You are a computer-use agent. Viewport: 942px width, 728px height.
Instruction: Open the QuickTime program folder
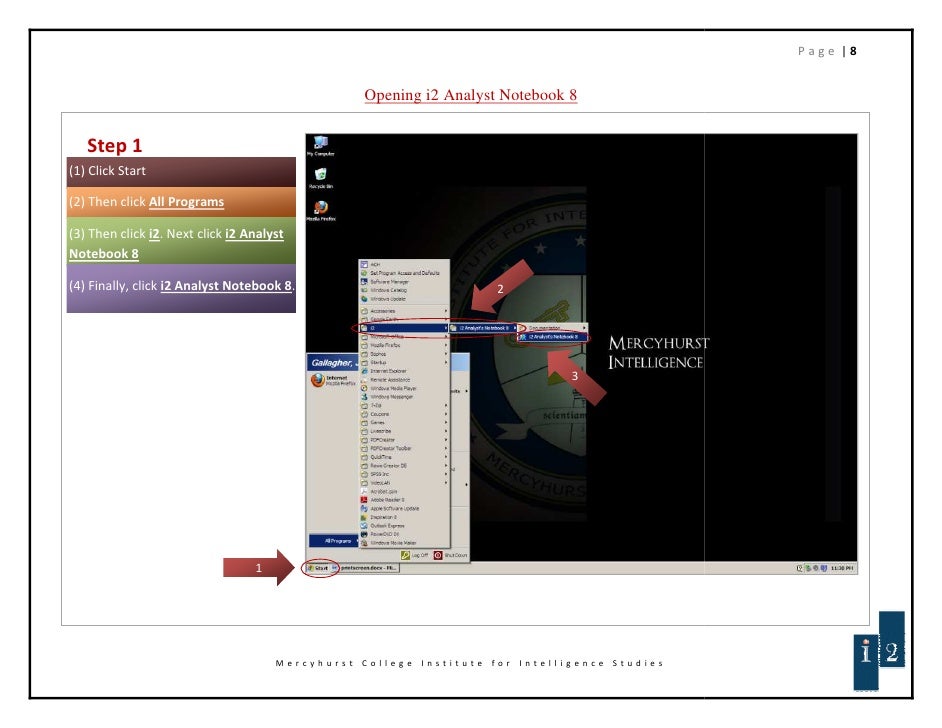(404, 457)
